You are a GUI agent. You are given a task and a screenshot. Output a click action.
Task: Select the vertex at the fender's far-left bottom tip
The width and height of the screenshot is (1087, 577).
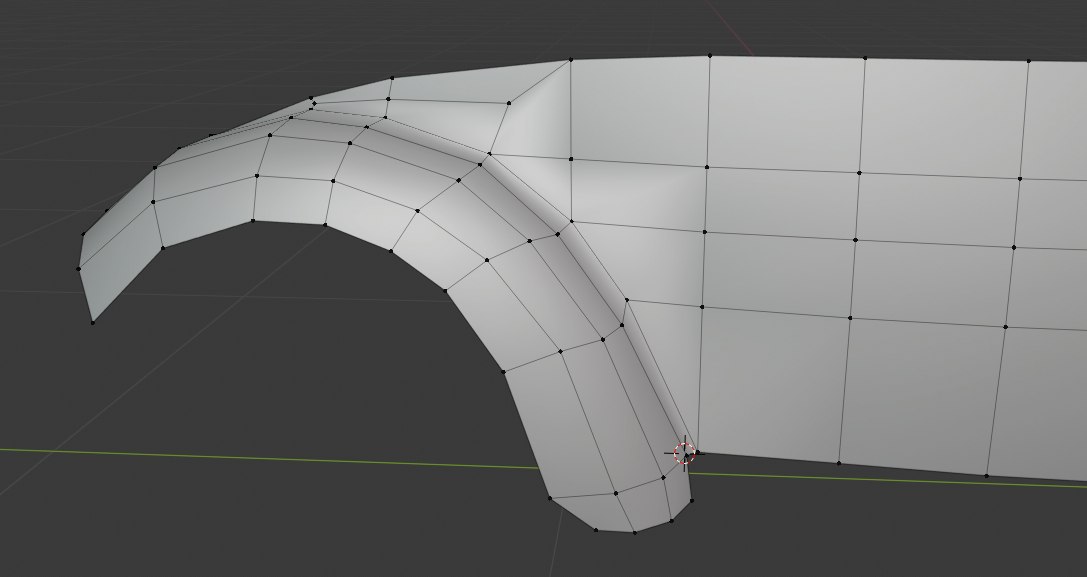[x=93, y=322]
